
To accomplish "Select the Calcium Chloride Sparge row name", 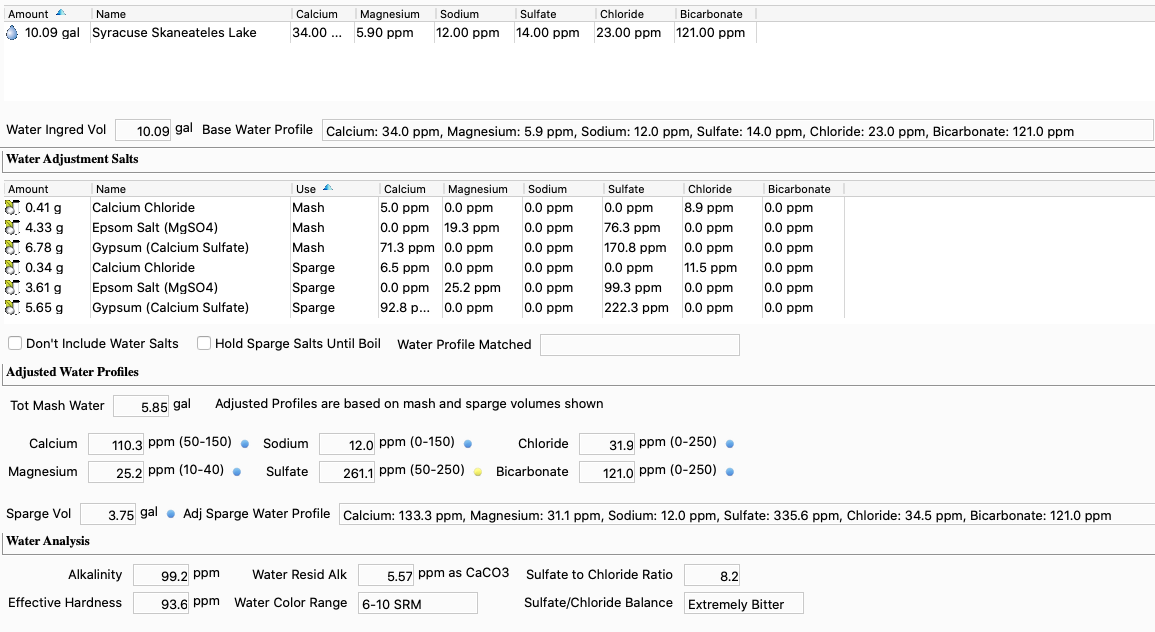I will [144, 267].
